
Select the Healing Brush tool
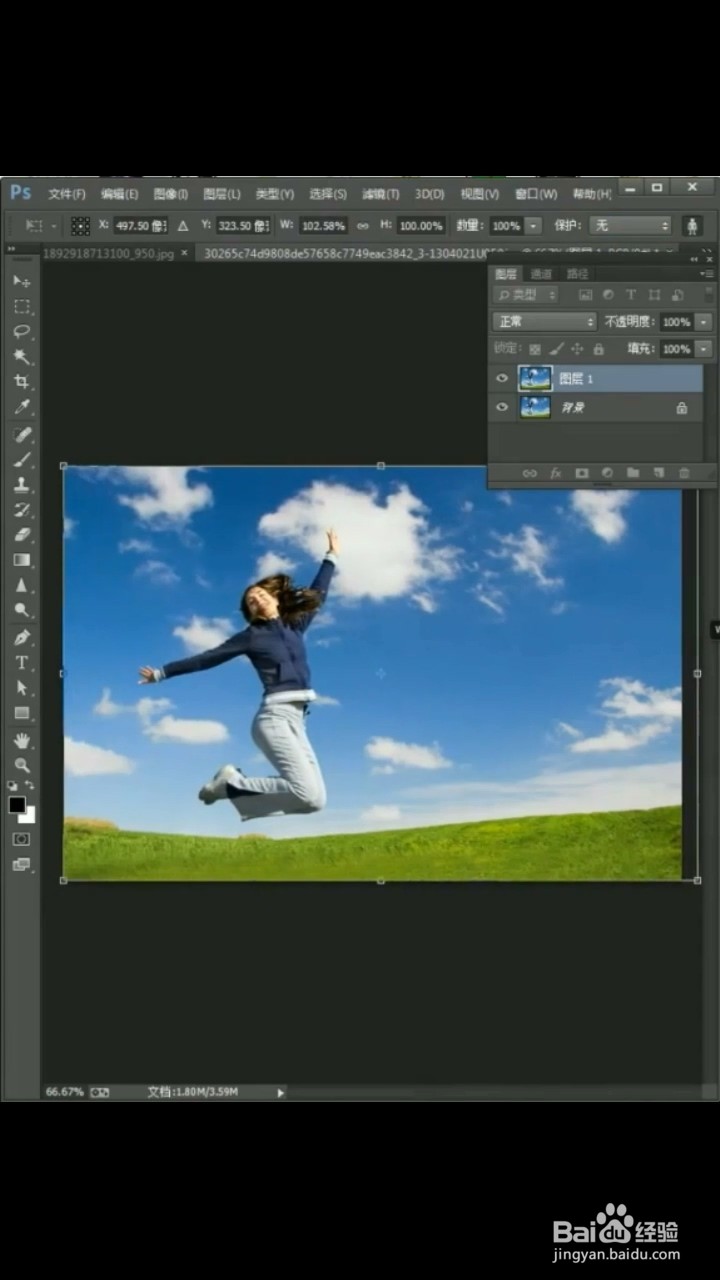point(21,435)
